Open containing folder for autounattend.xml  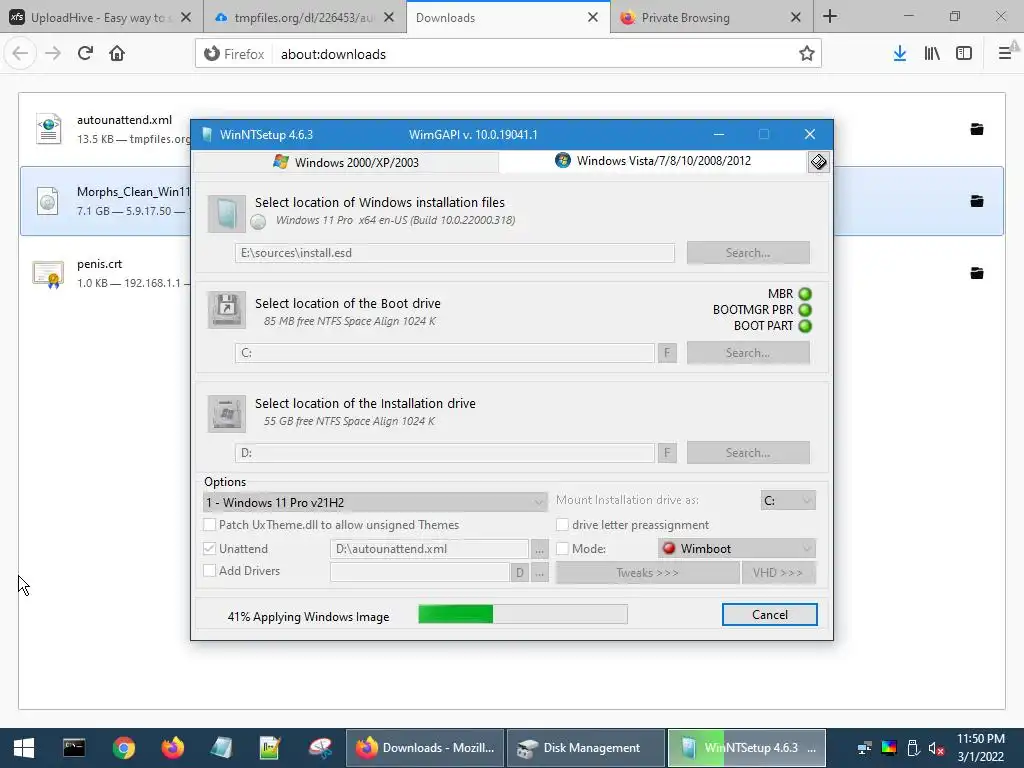(x=977, y=129)
